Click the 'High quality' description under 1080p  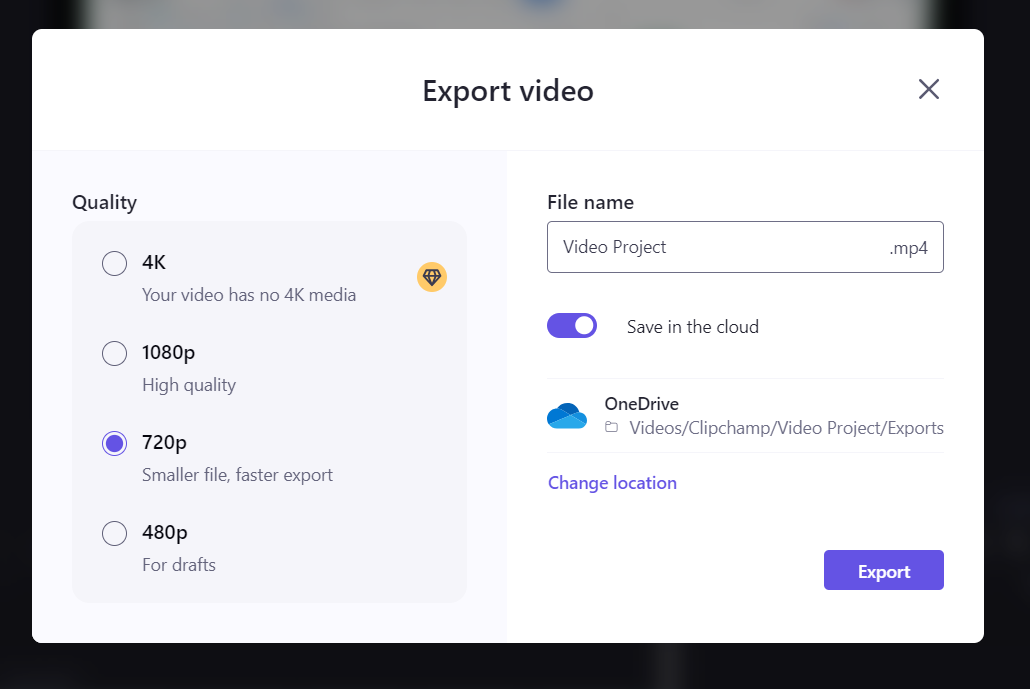point(189,385)
